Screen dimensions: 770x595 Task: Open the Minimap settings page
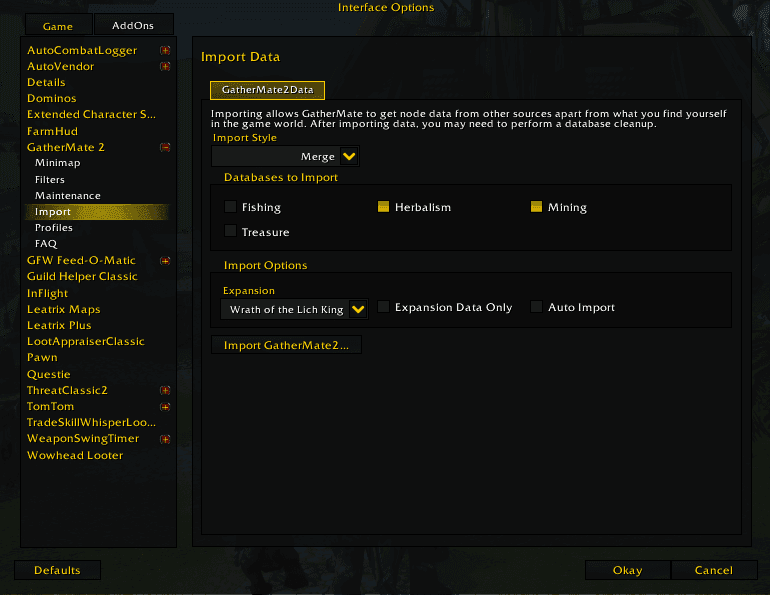coord(57,163)
